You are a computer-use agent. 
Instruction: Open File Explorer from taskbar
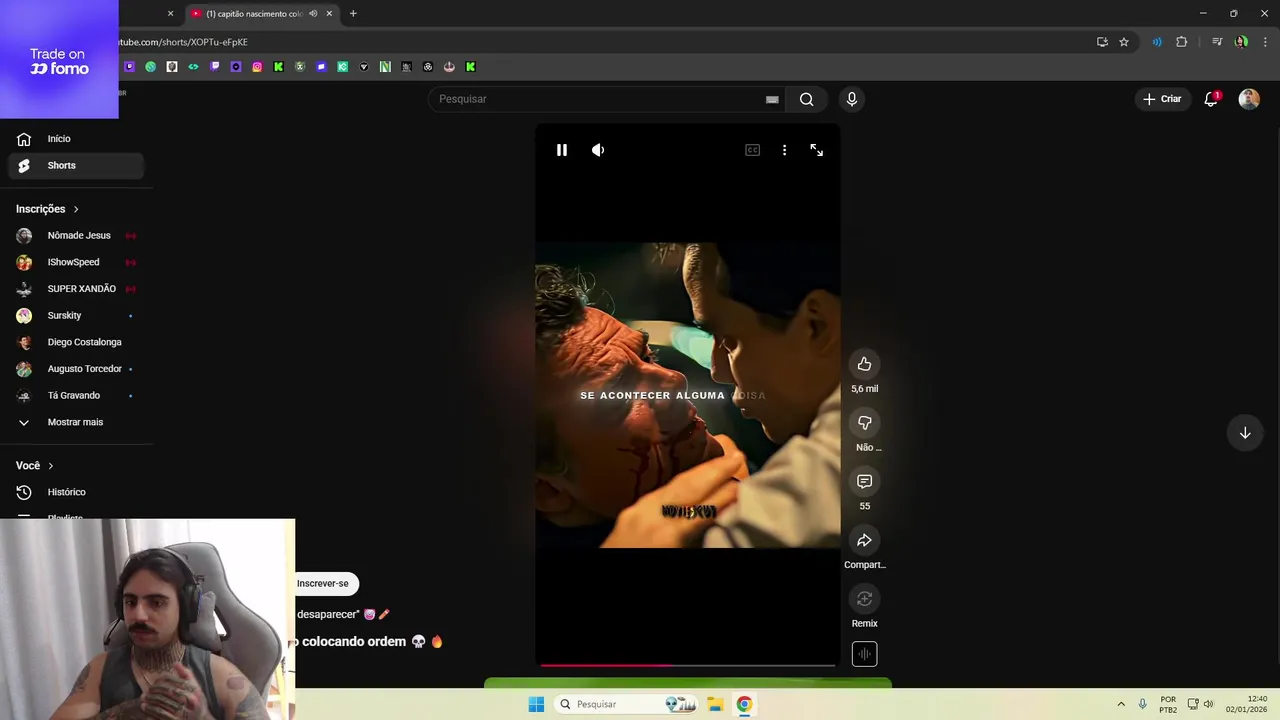[715, 704]
